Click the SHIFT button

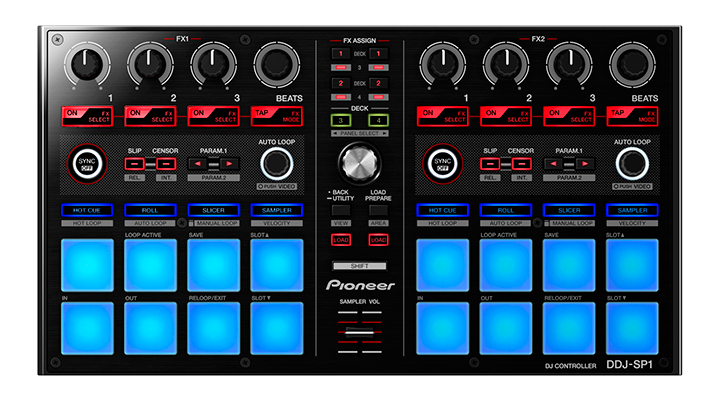360,266
